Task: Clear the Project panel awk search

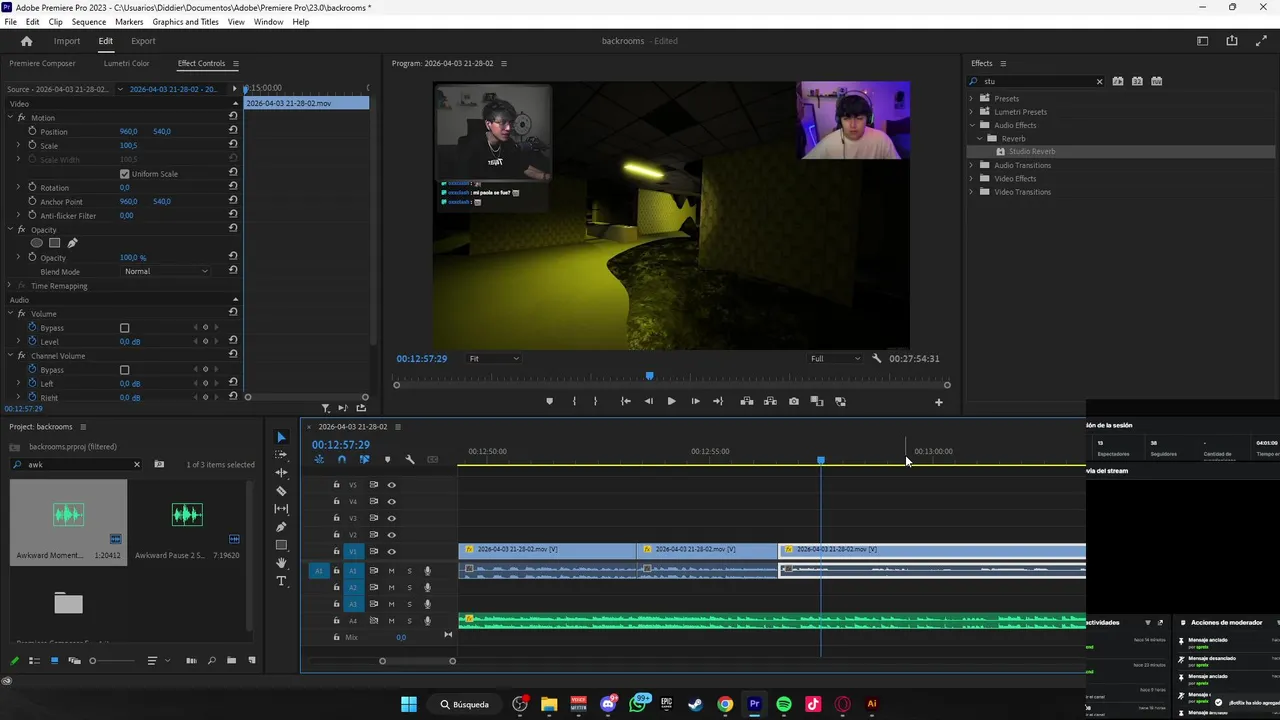Action: (137, 464)
